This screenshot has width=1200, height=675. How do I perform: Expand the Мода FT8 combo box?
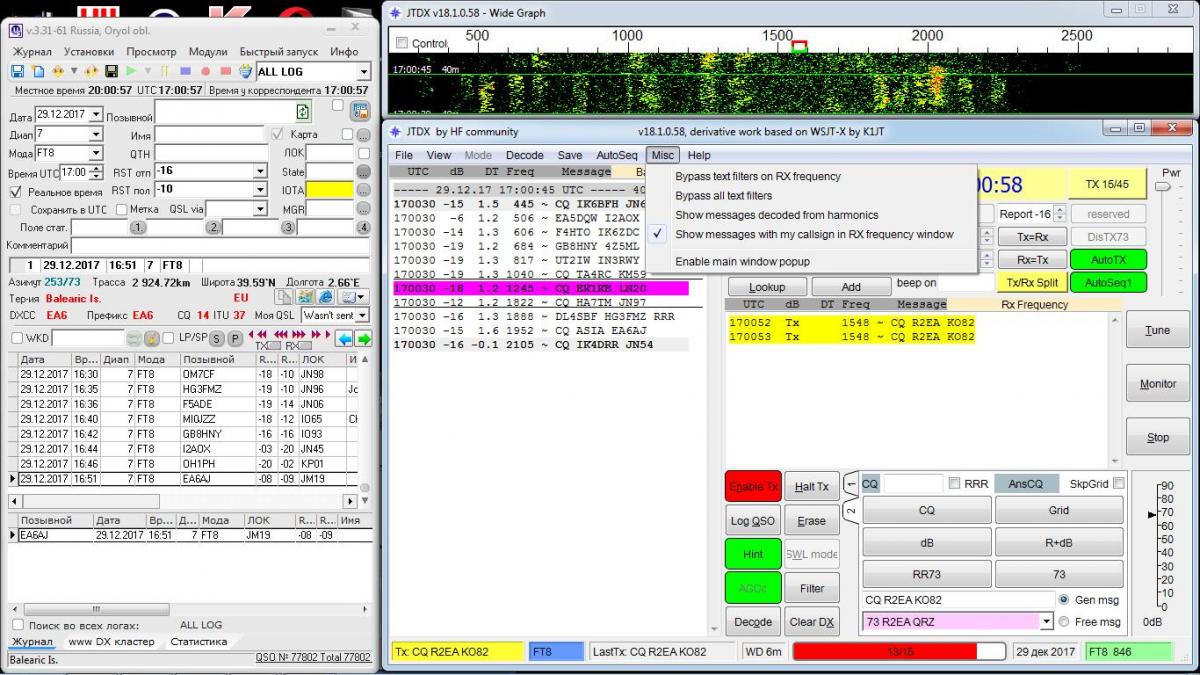pyautogui.click(x=96, y=153)
